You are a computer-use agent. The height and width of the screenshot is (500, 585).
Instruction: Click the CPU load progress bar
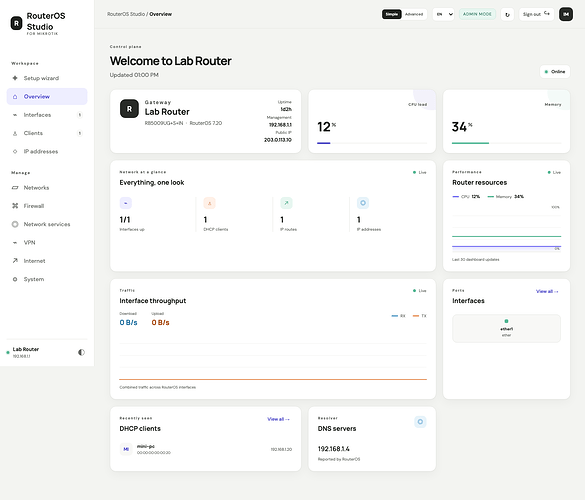(x=372, y=143)
